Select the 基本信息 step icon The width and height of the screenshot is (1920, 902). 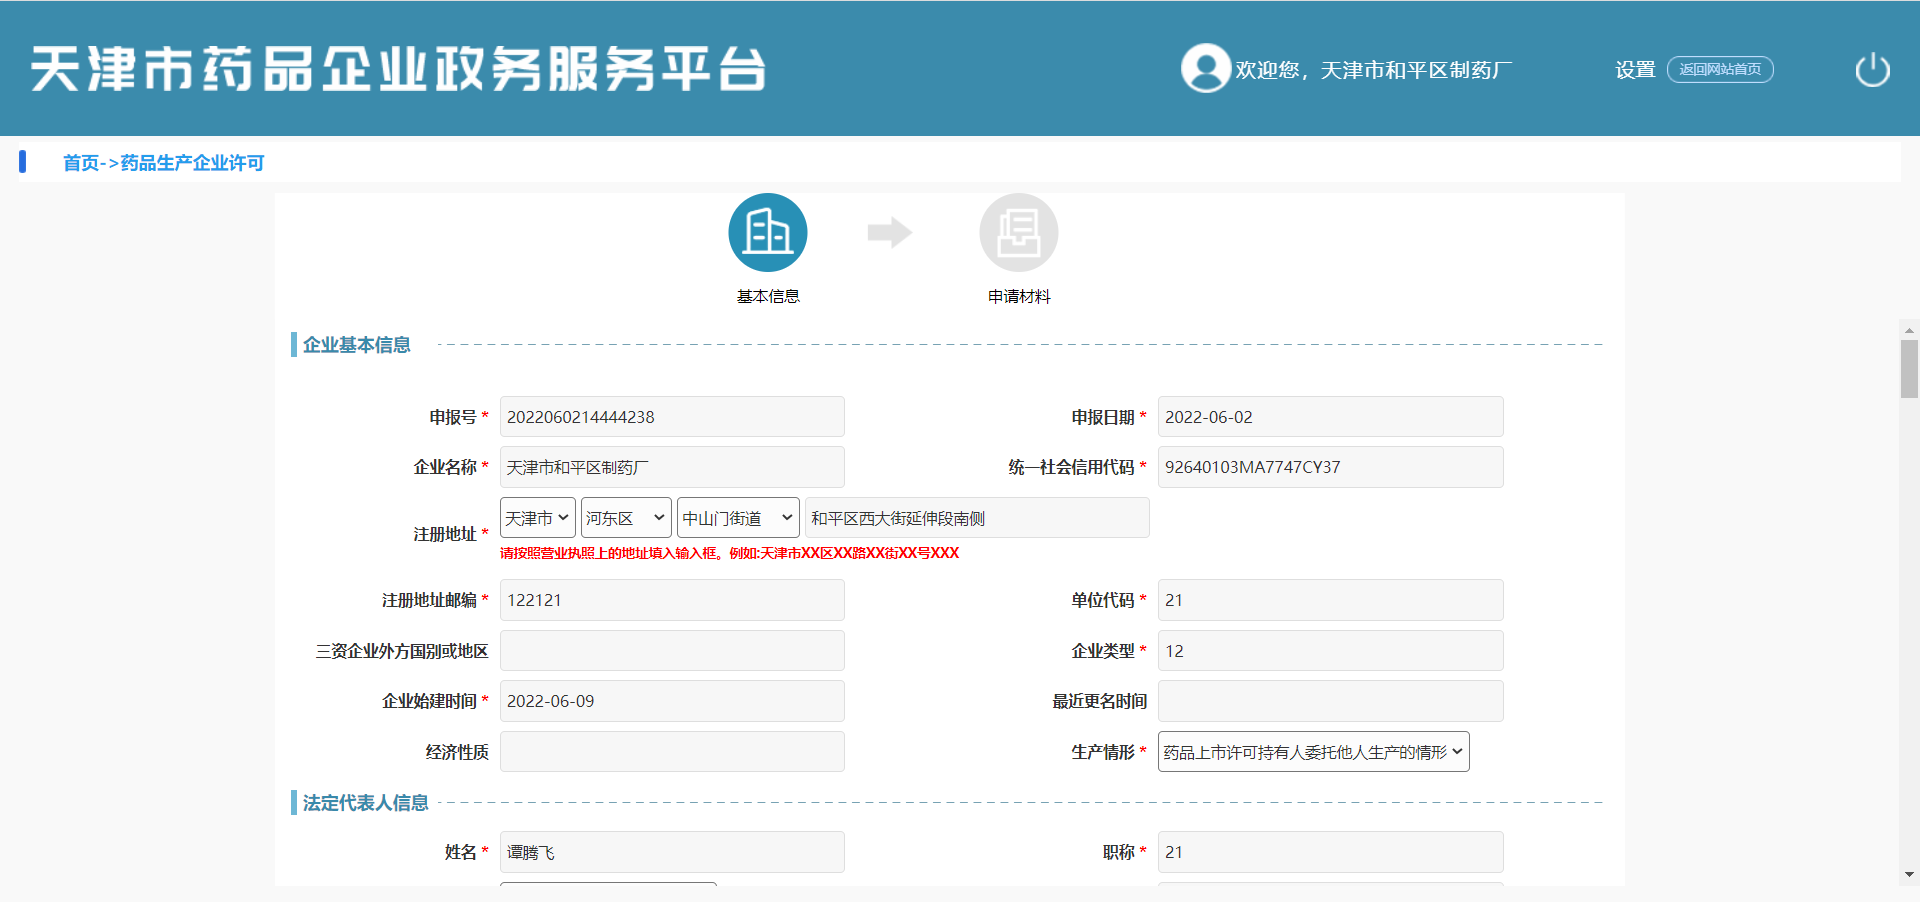(x=767, y=233)
